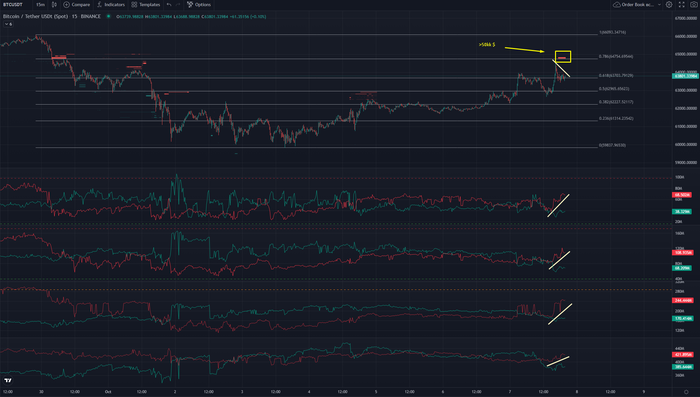This screenshot has height=397, width=700.
Task: Click the green market status dot
Action: [108, 17]
